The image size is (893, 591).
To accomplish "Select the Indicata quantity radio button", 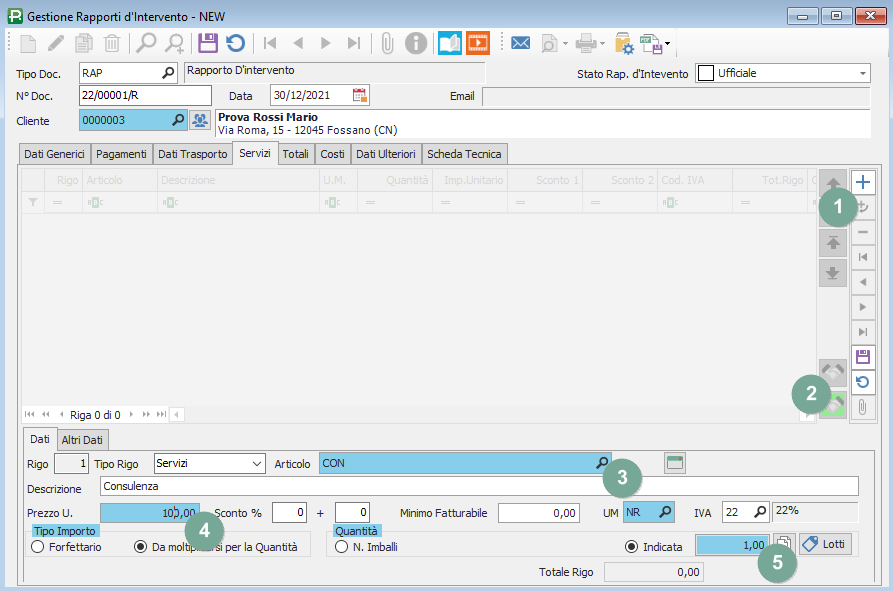I will [x=631, y=547].
